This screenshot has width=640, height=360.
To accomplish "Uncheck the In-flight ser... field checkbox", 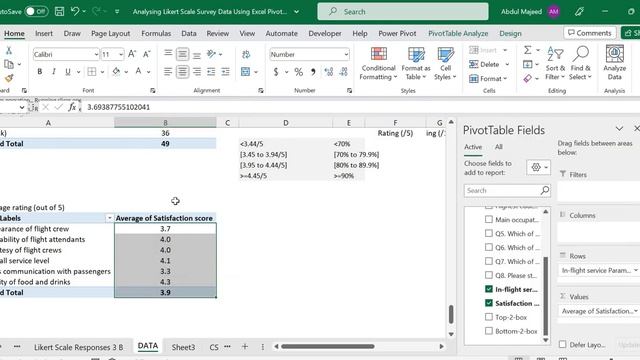I will (x=489, y=289).
